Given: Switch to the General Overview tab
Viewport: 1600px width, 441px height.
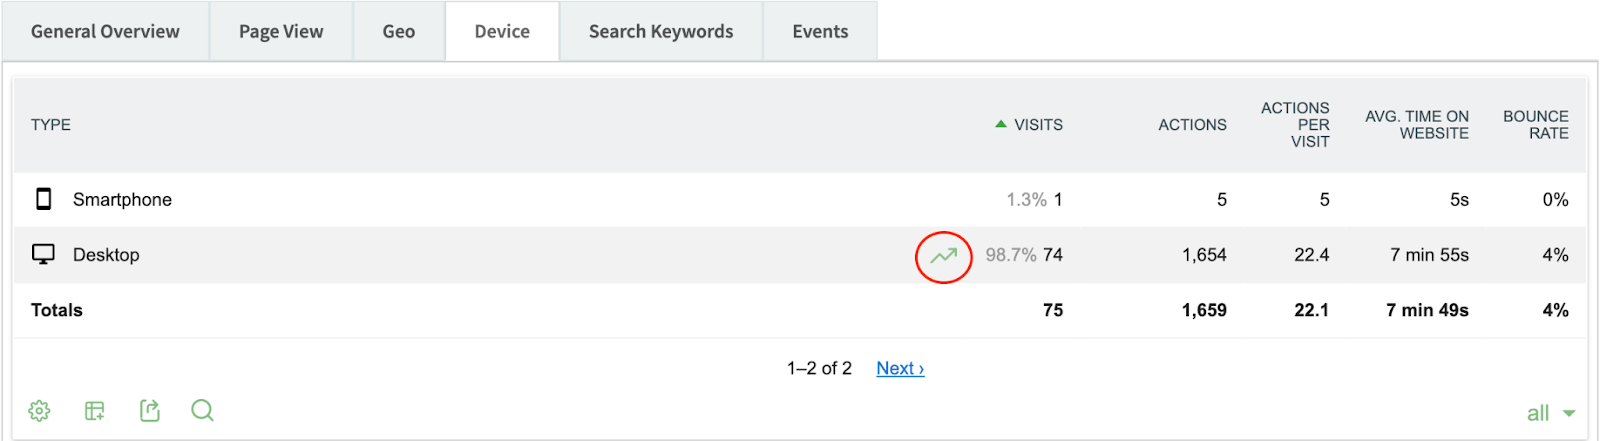Looking at the screenshot, I should click(105, 31).
